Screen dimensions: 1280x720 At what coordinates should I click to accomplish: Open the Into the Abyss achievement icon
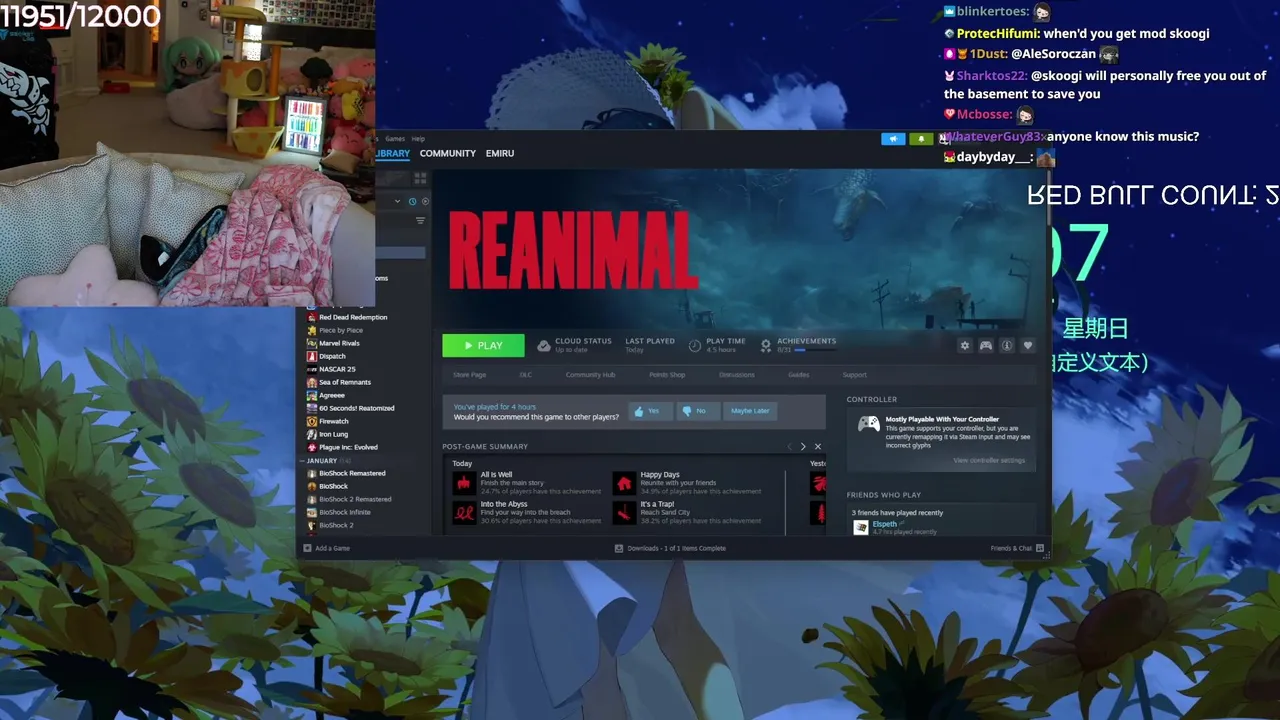(x=464, y=513)
